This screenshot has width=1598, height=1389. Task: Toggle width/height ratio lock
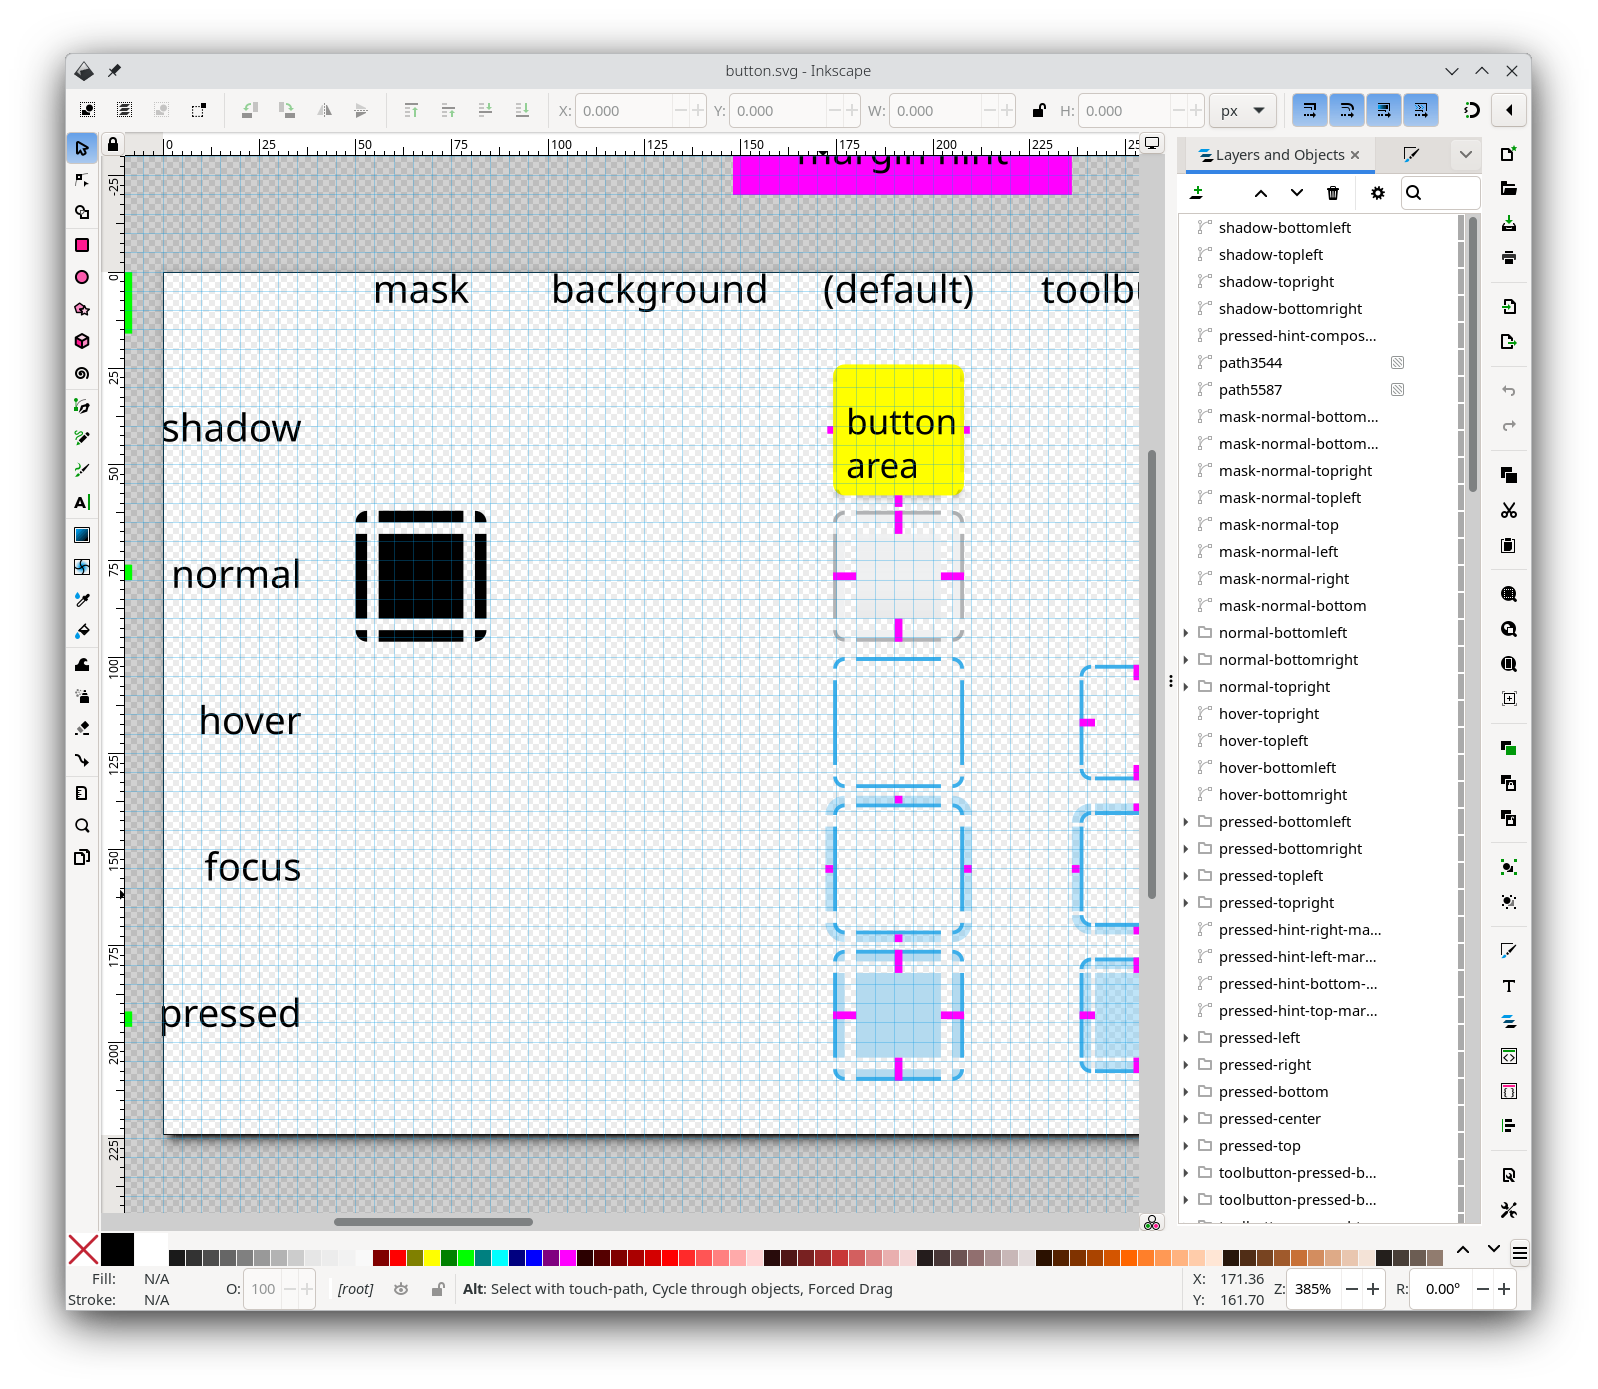(x=1039, y=111)
